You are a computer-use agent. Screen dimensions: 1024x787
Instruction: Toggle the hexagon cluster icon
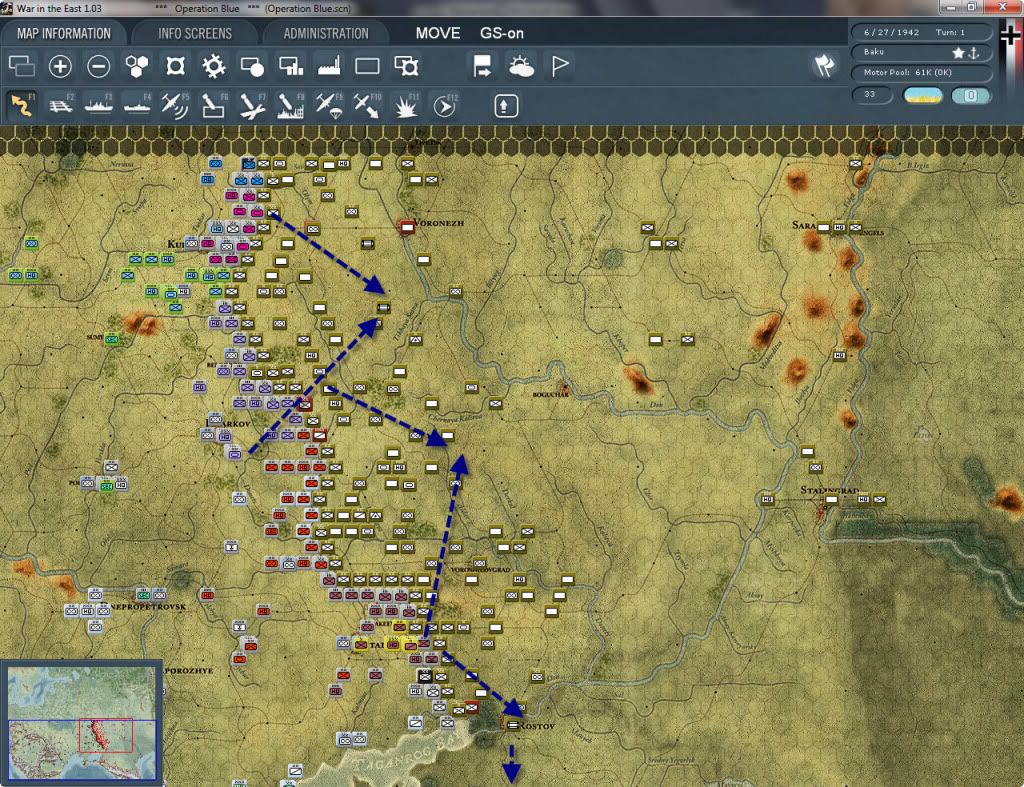tap(136, 66)
